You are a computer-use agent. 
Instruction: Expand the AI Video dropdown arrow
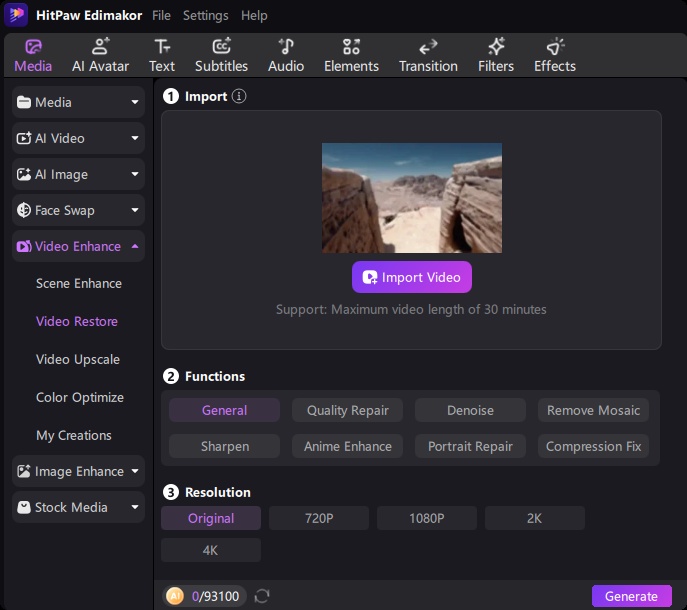[x=135, y=138]
